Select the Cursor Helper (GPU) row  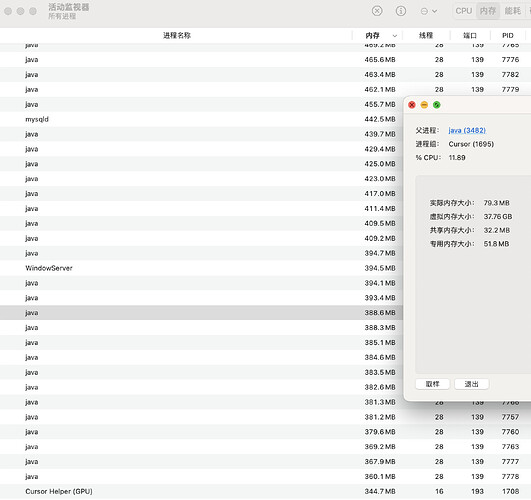[x=266, y=491]
